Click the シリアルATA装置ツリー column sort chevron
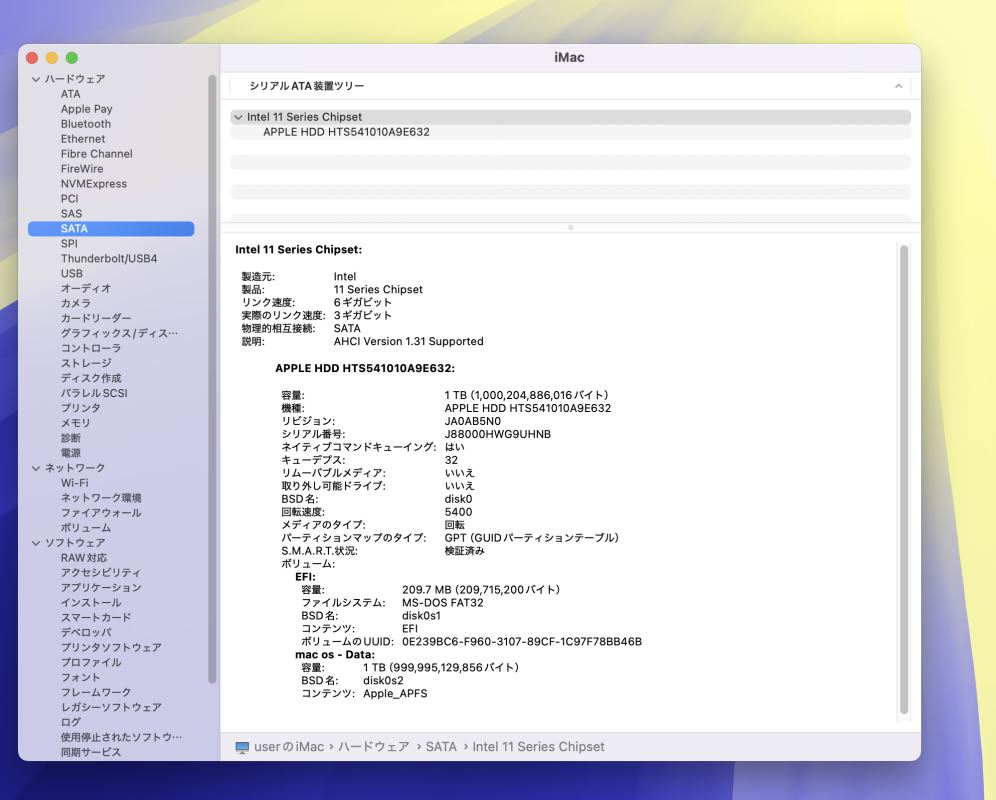 click(898, 87)
